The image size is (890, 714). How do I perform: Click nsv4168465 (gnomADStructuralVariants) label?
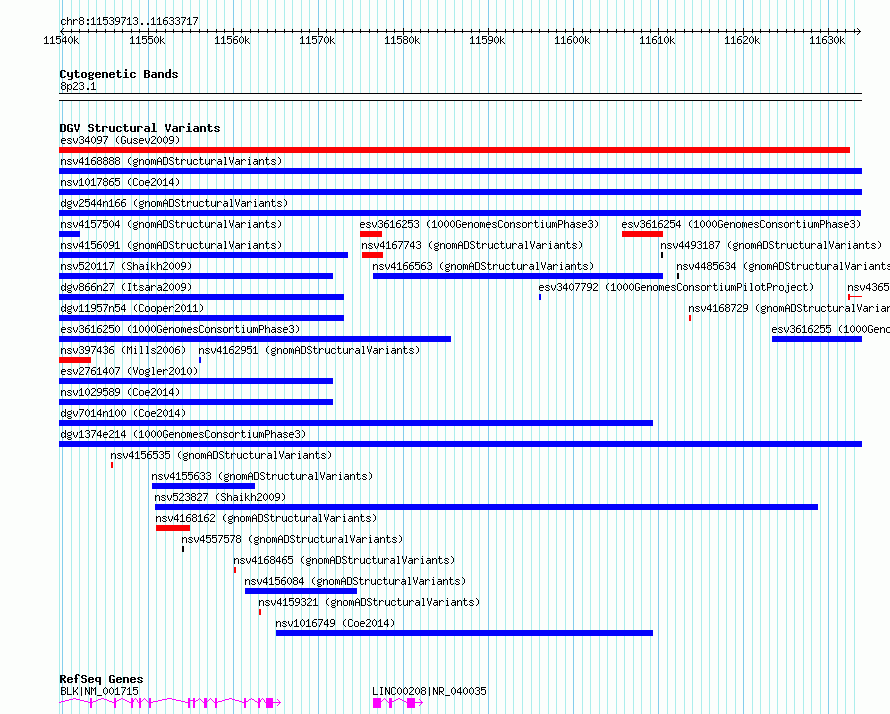[344, 560]
